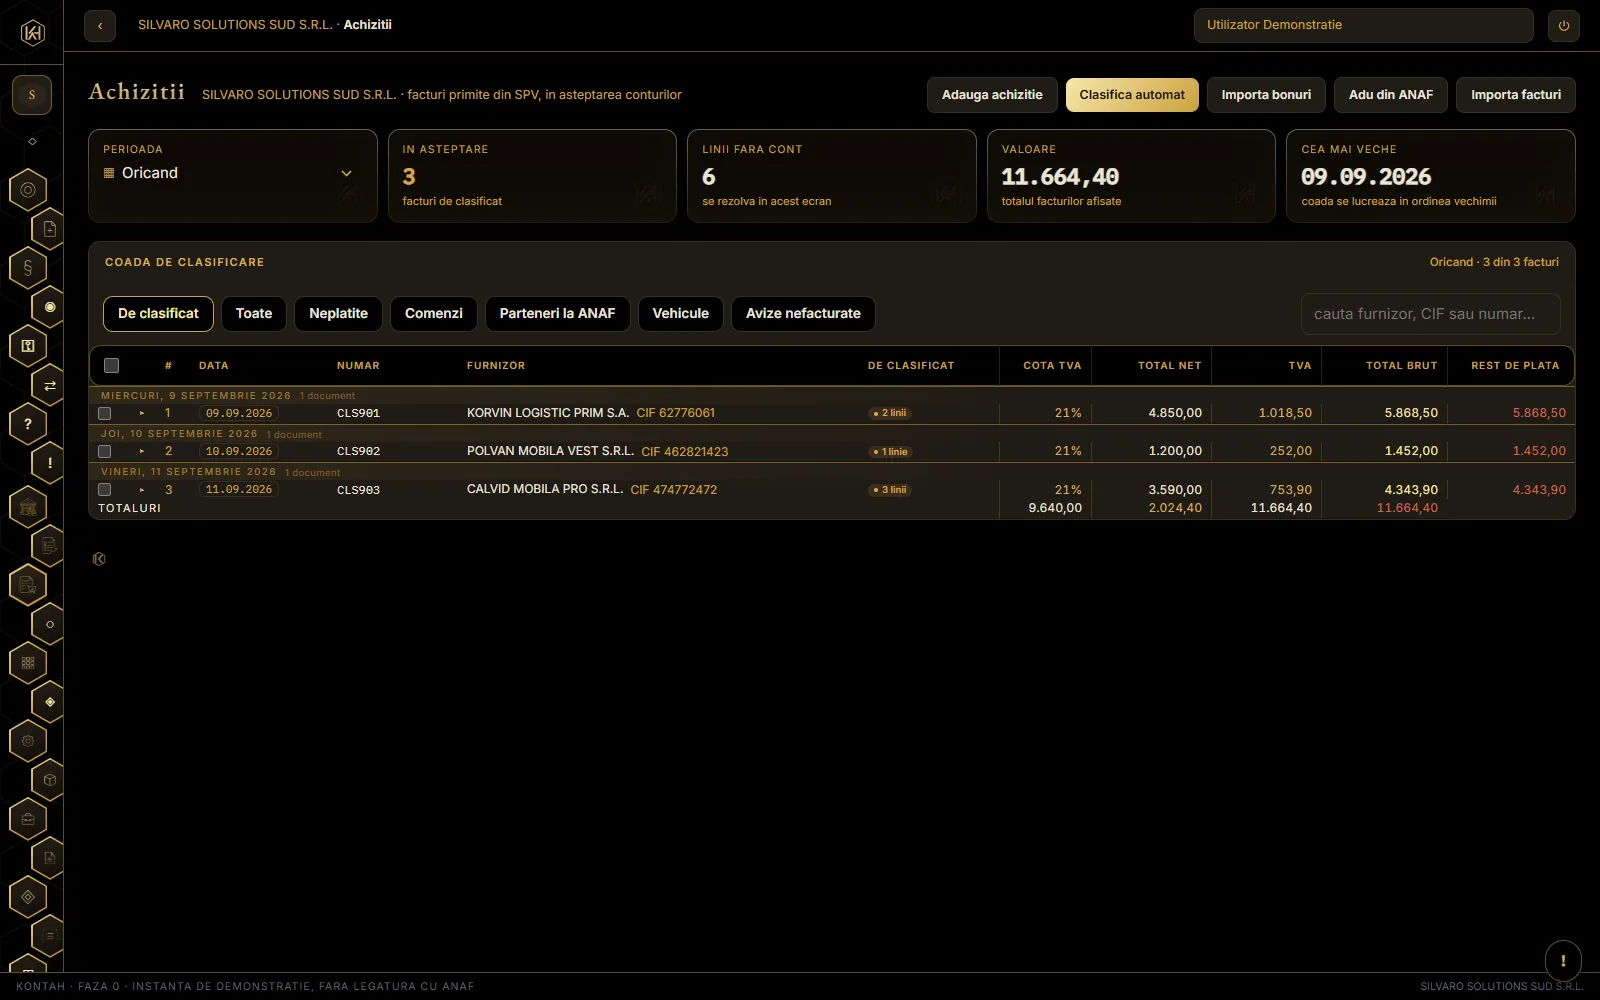
Task: Open the question-mark hexagon in sidebar
Action: [x=28, y=424]
